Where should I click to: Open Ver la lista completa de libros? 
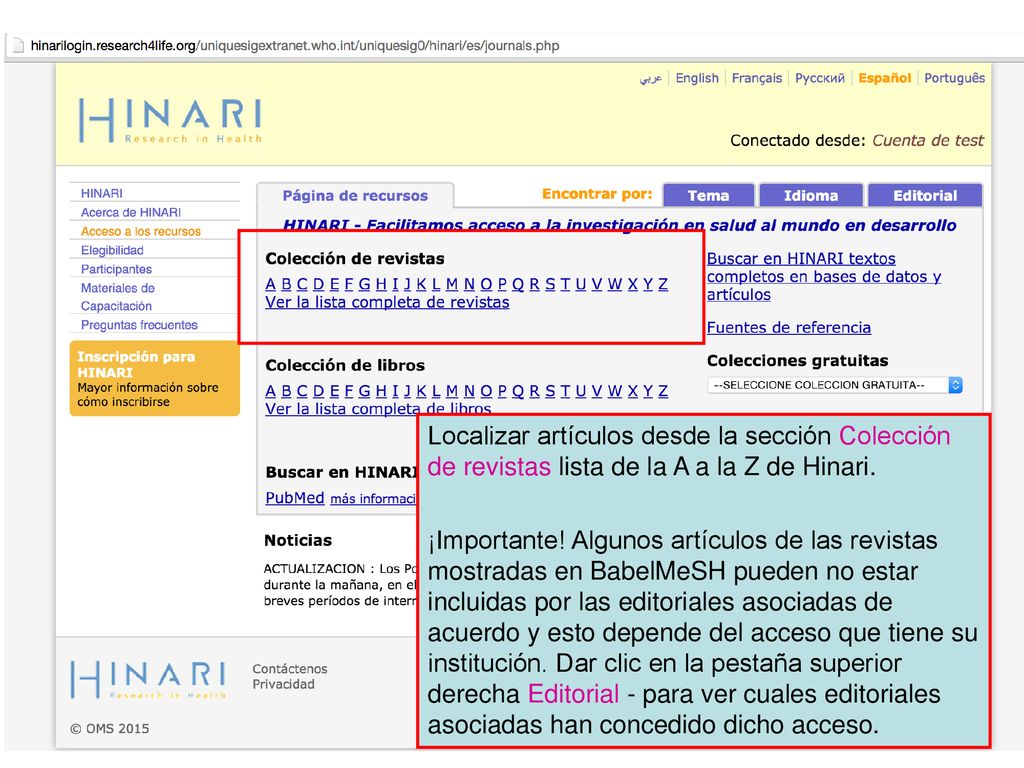(x=378, y=409)
